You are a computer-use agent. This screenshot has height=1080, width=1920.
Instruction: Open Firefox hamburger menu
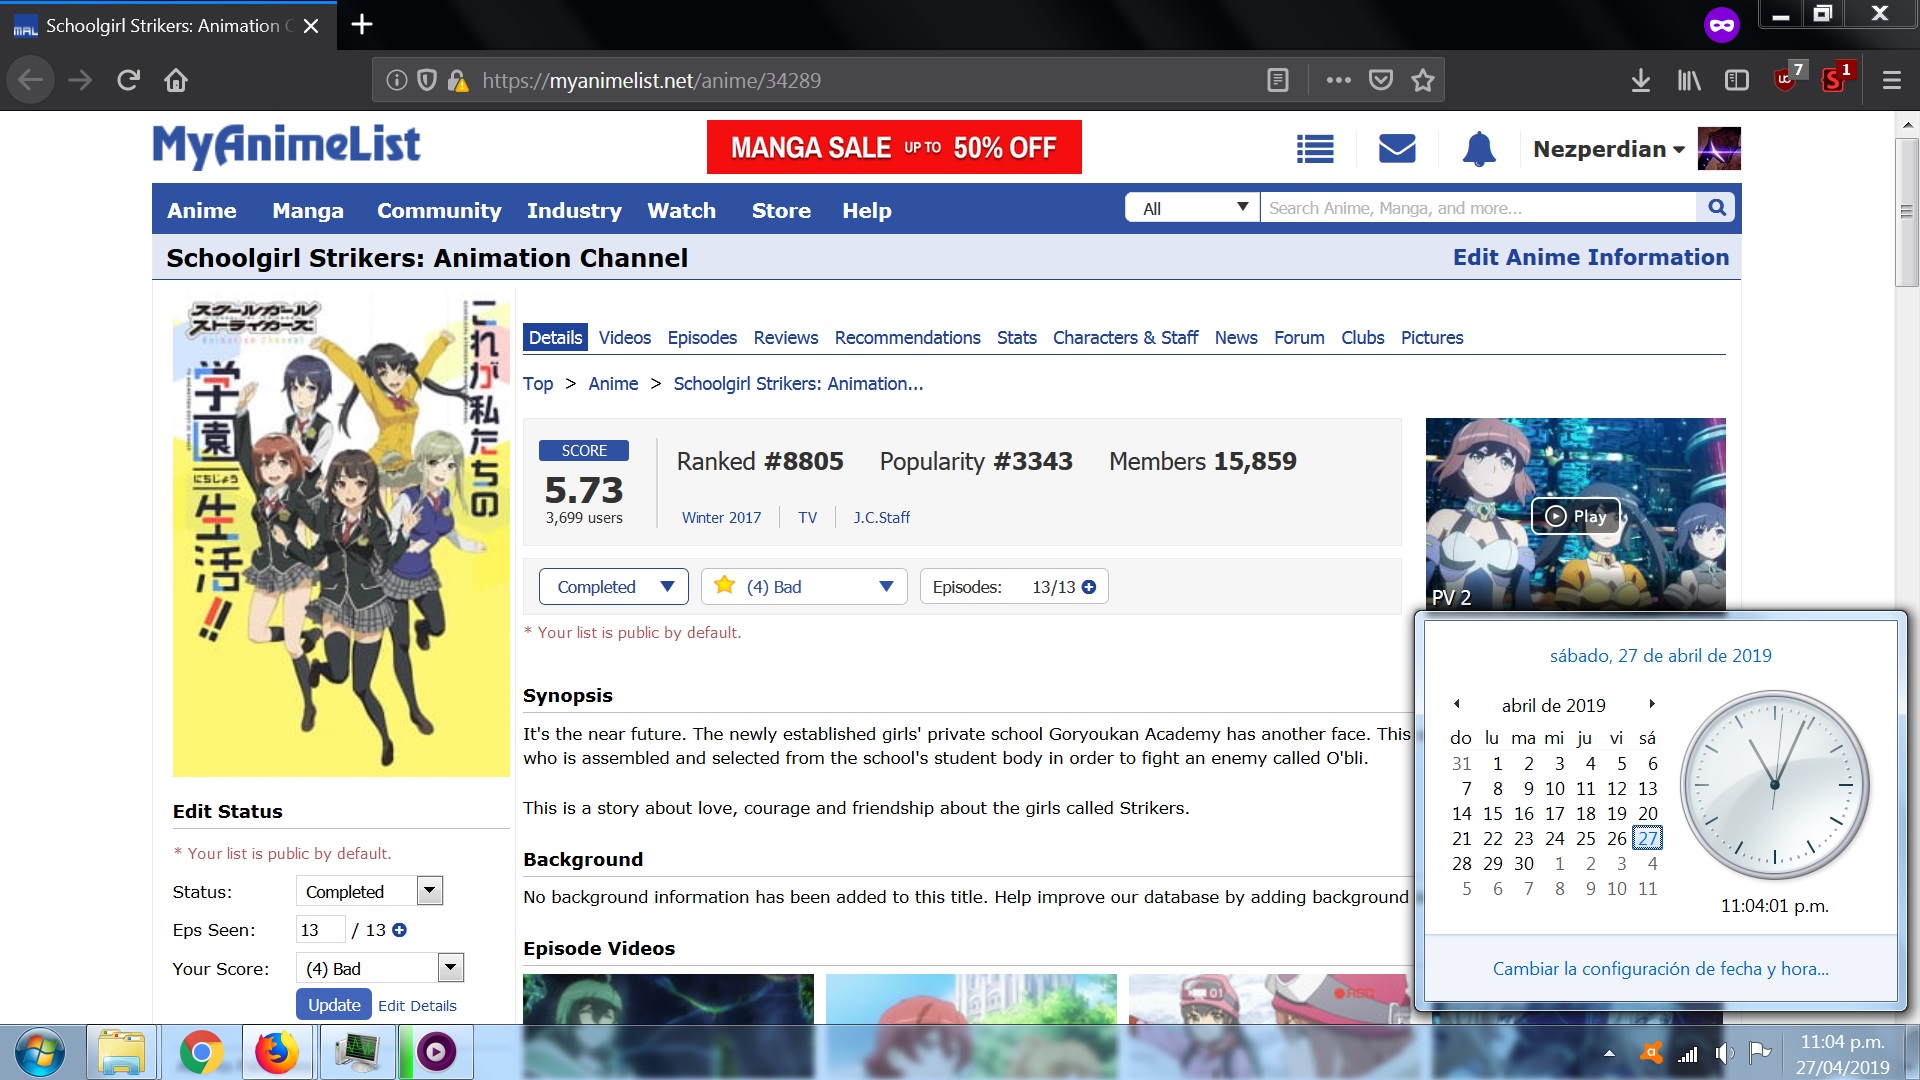pyautogui.click(x=1891, y=80)
